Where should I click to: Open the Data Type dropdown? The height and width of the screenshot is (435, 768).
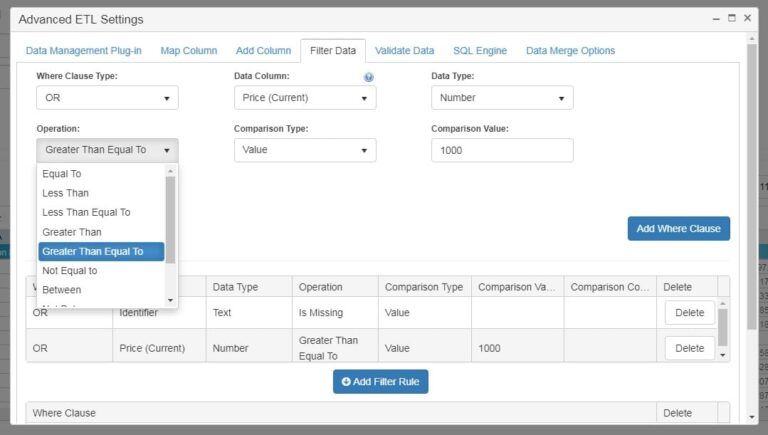pyautogui.click(x=502, y=98)
